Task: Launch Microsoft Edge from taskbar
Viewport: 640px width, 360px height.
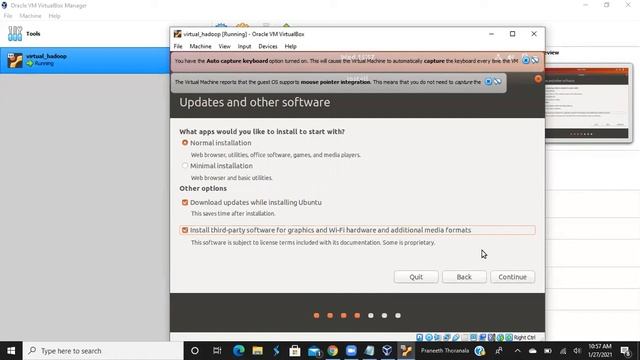Action: pos(238,351)
